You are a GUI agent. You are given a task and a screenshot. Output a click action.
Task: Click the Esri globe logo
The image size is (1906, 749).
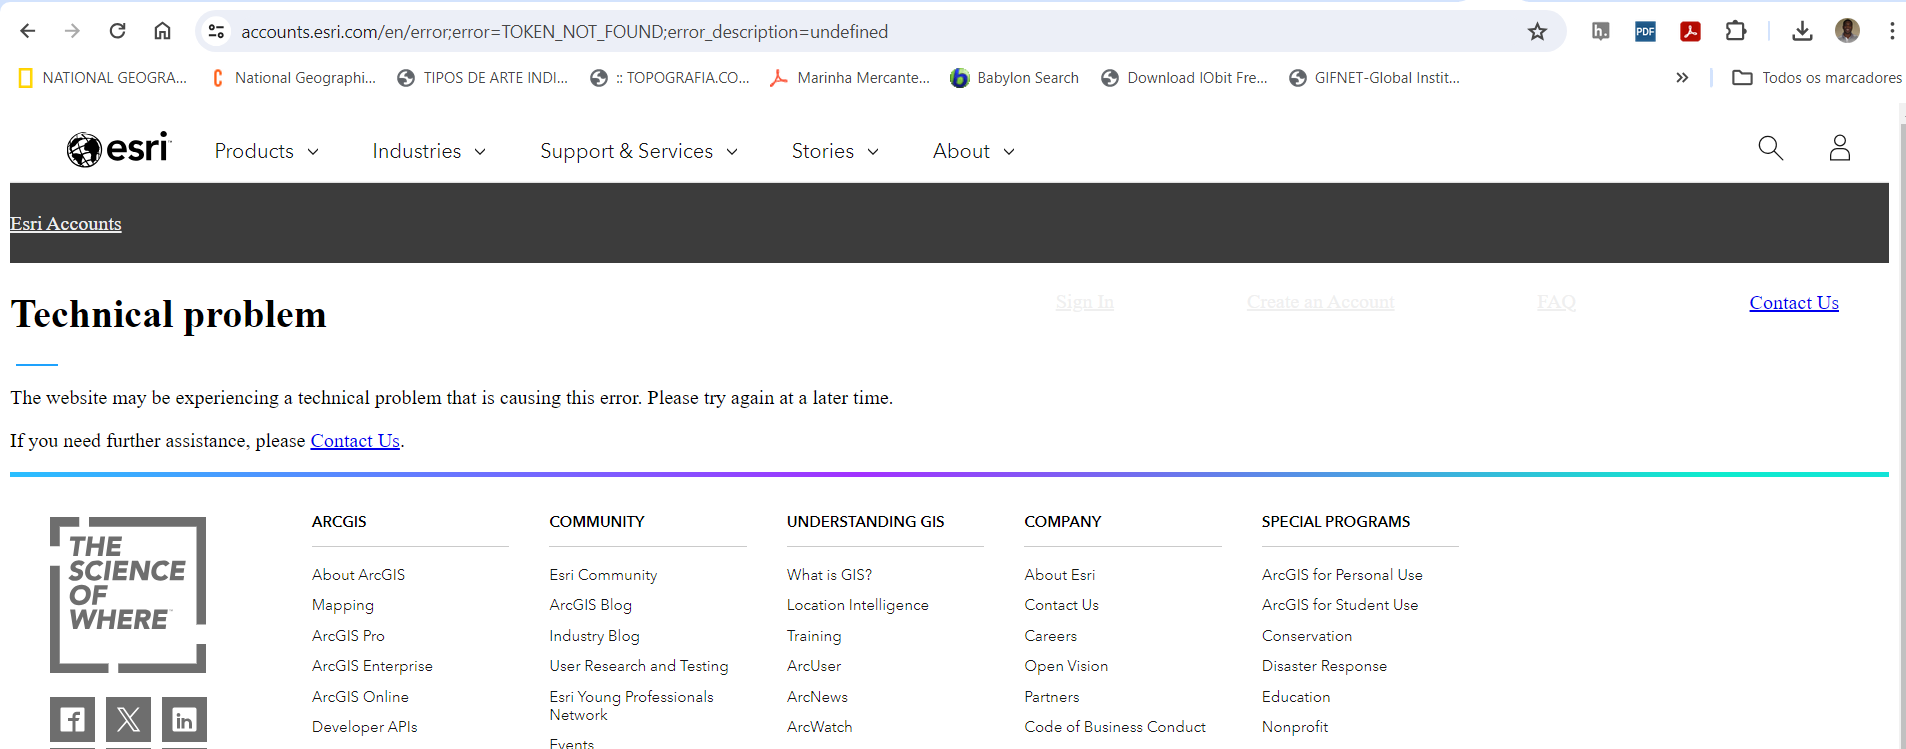118,150
